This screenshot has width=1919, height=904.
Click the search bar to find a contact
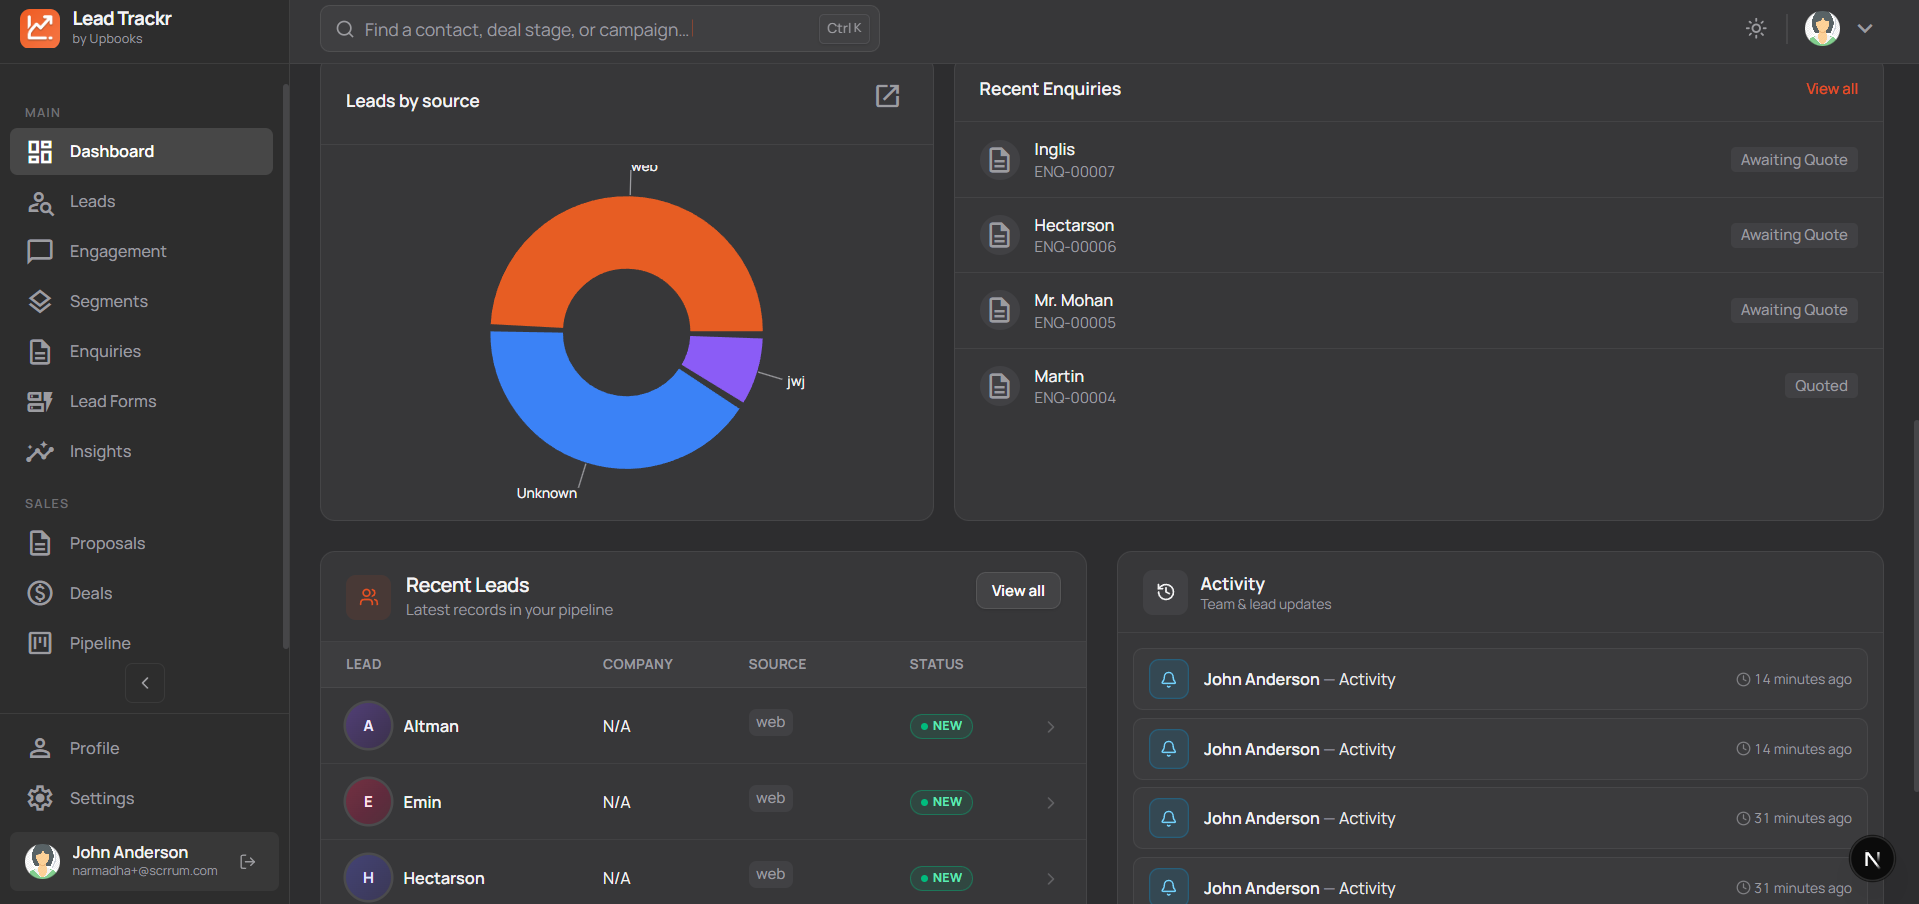599,28
